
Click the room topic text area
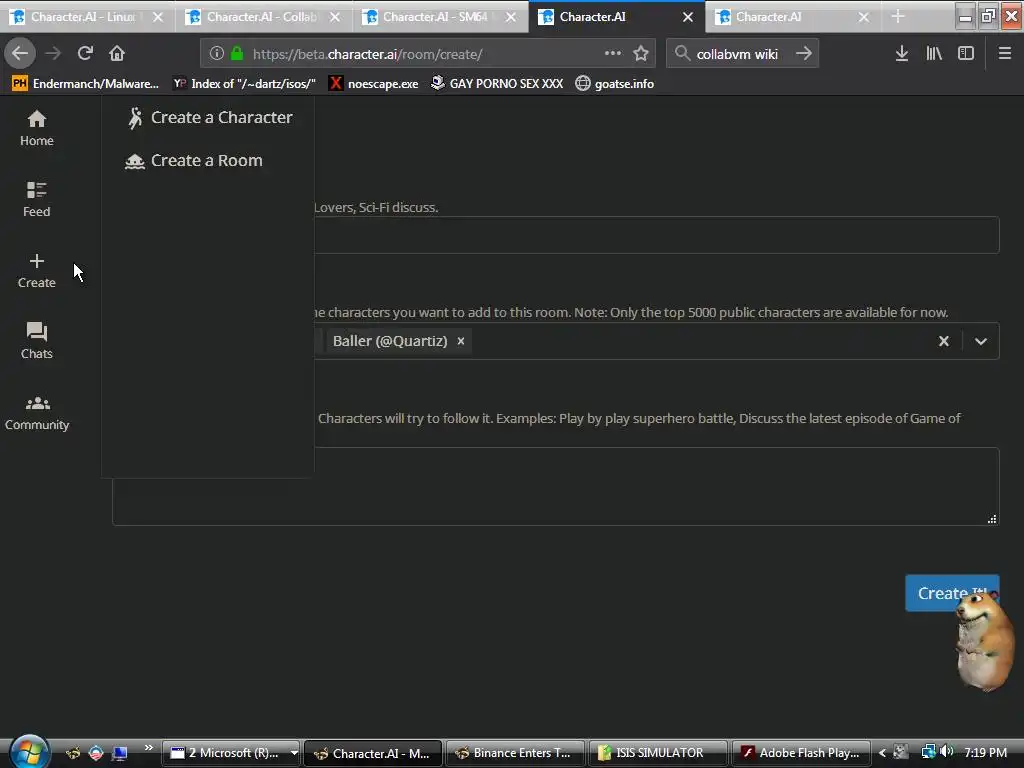point(556,487)
